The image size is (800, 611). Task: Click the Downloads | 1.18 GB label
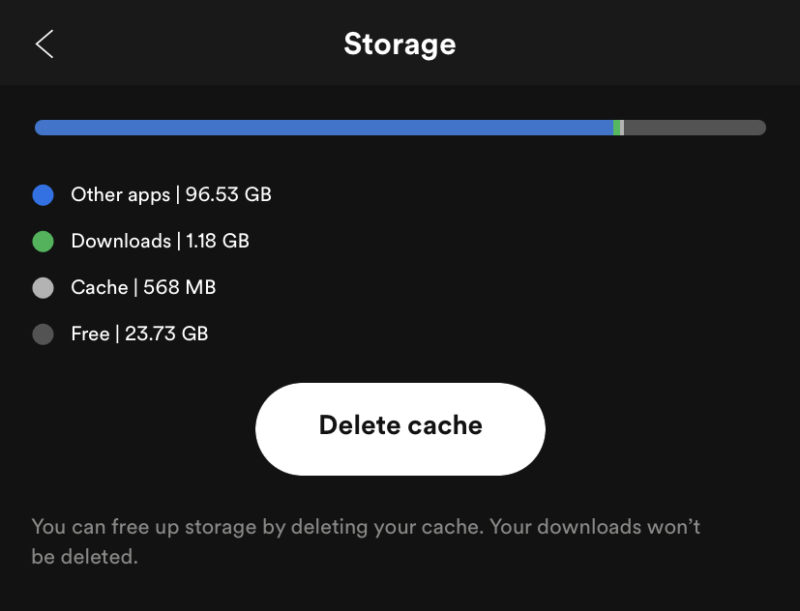pos(160,240)
